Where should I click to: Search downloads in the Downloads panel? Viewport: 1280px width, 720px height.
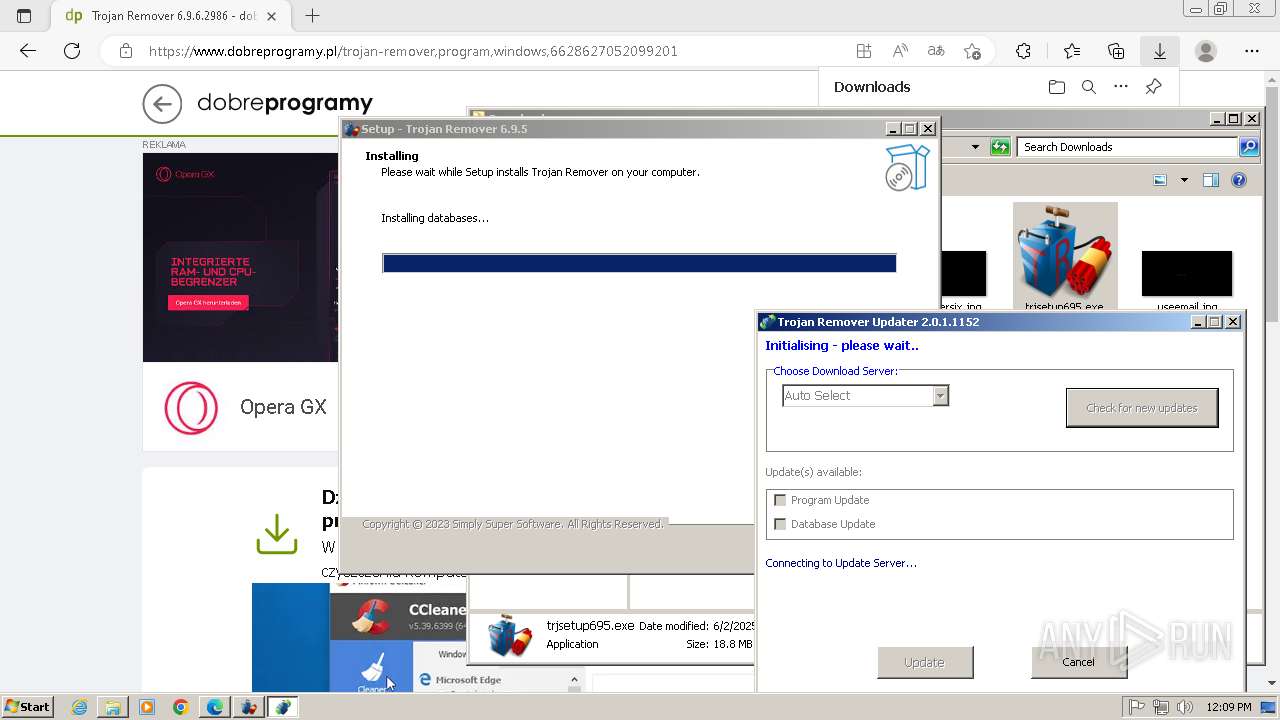[1089, 87]
